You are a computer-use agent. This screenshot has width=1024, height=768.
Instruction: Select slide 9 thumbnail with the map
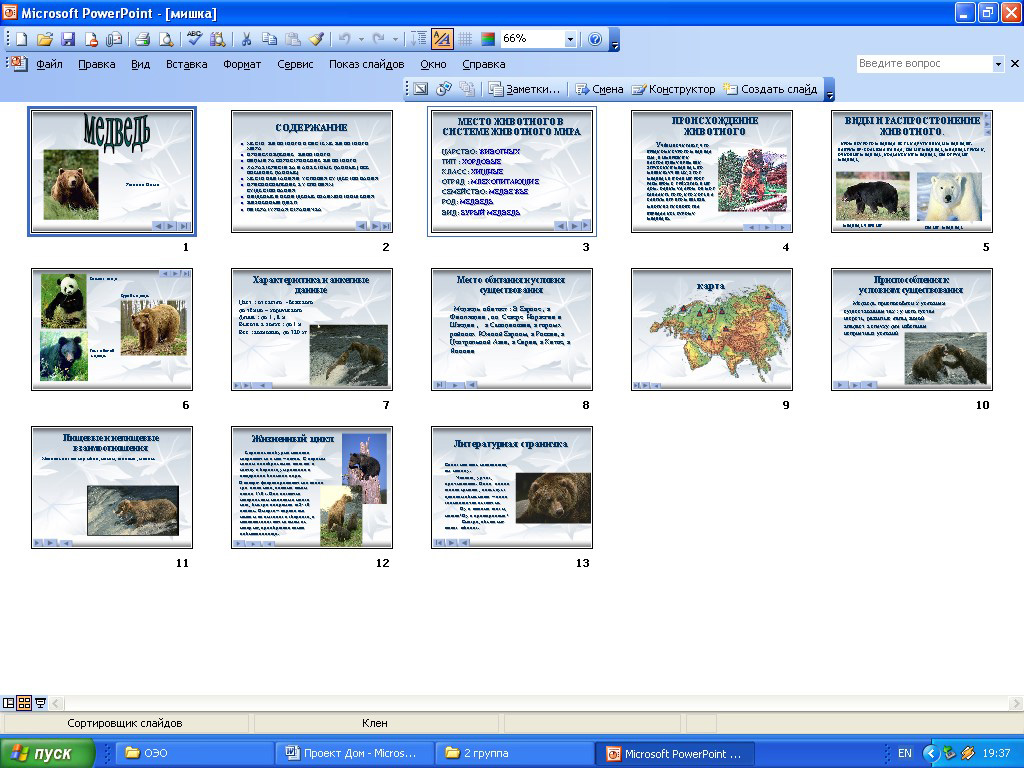point(712,329)
